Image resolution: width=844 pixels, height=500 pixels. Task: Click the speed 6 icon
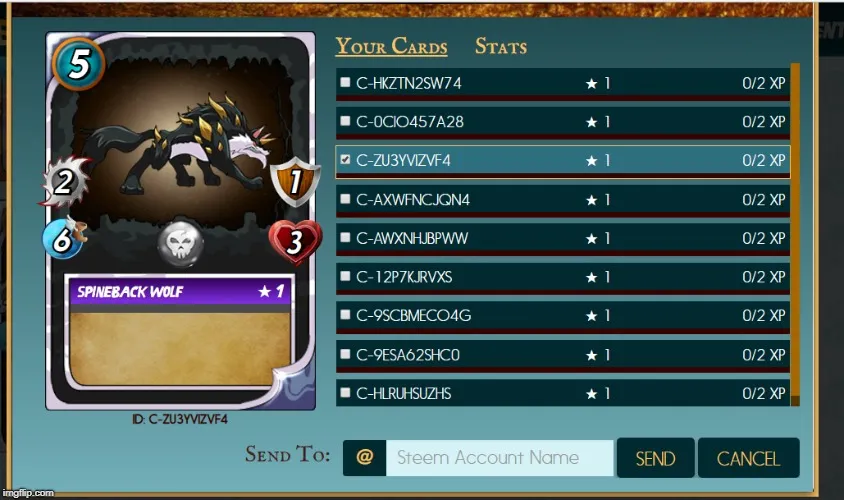pos(64,238)
